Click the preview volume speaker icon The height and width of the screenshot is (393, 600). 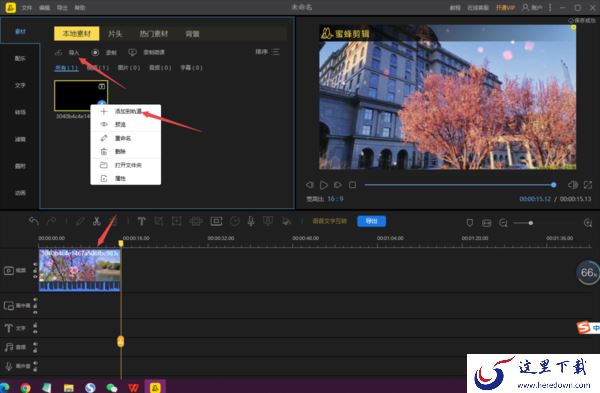(573, 185)
